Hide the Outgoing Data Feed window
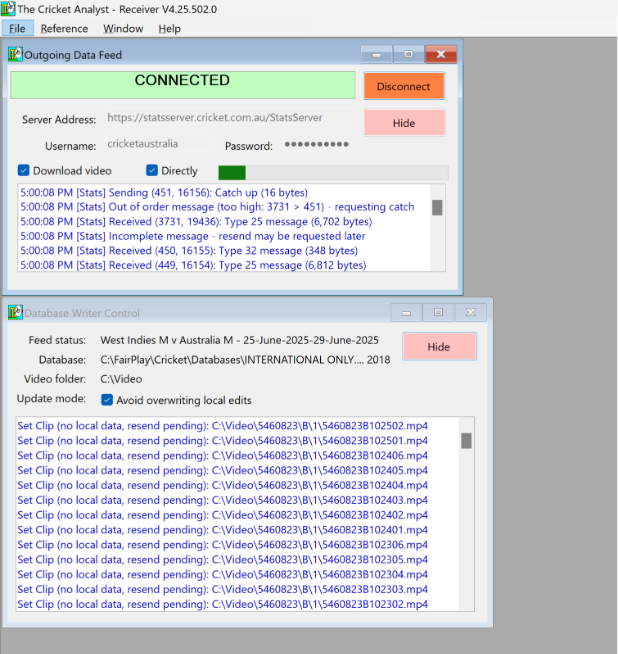This screenshot has width=618, height=654. click(404, 123)
